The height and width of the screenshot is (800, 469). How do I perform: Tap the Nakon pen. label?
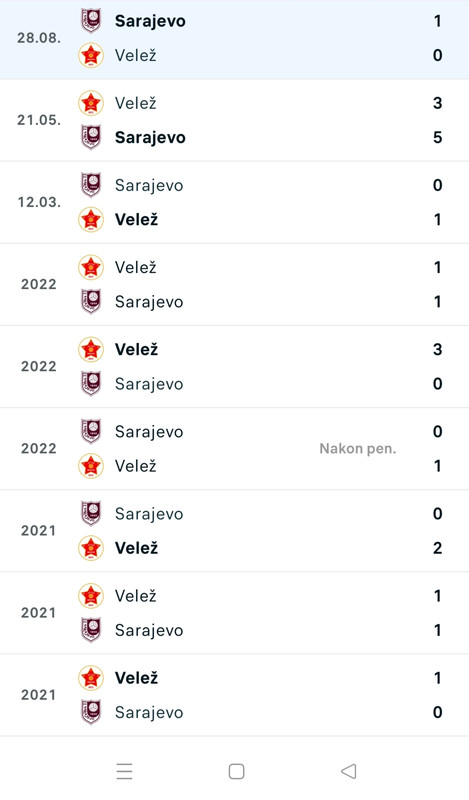click(358, 448)
